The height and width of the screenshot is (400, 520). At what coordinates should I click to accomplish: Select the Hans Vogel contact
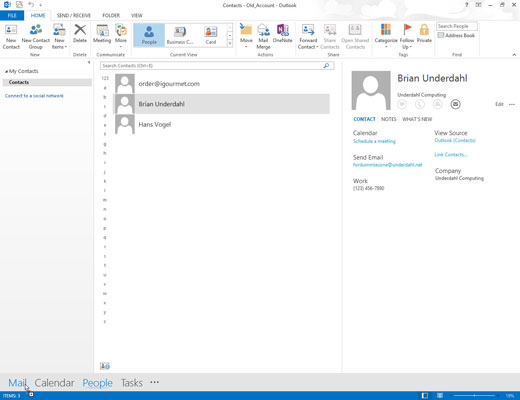(x=222, y=124)
